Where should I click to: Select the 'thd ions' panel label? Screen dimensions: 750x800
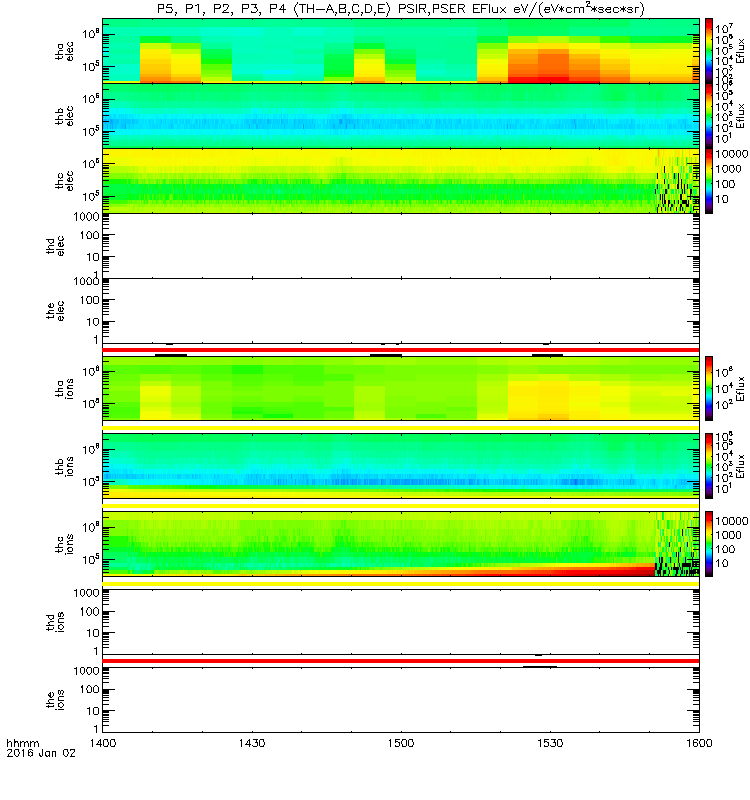(55, 622)
